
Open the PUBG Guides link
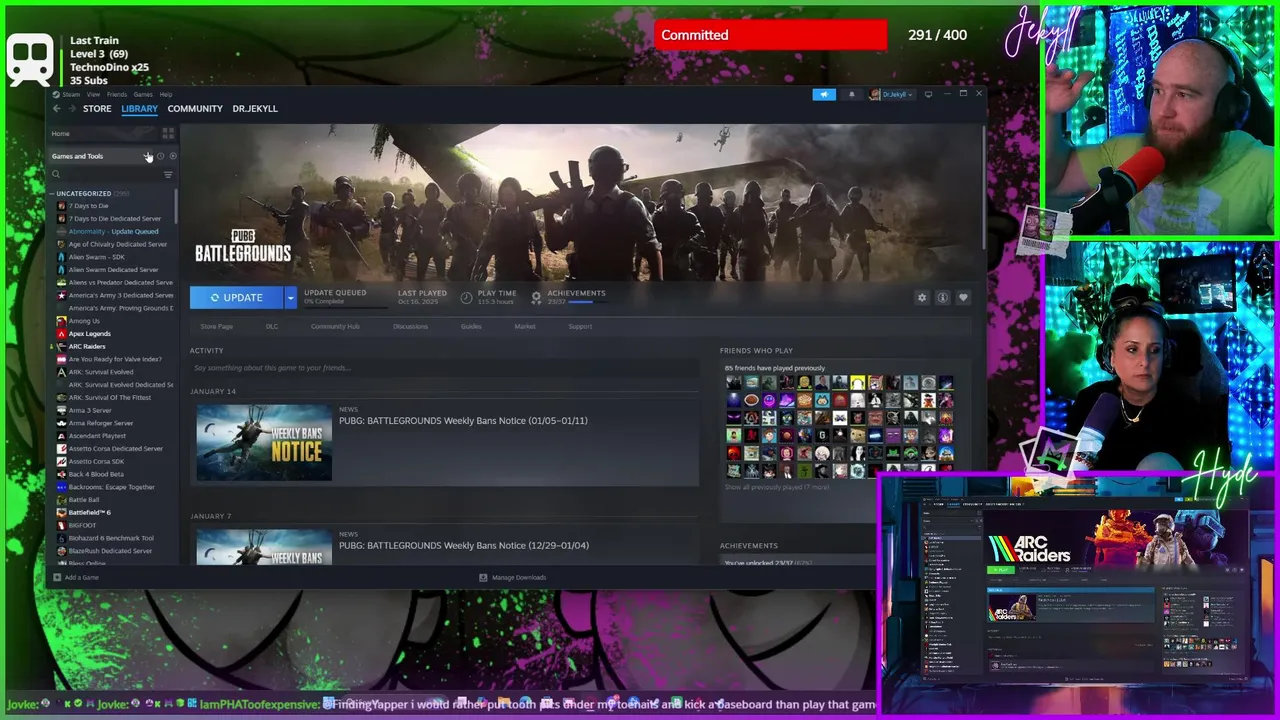471,326
